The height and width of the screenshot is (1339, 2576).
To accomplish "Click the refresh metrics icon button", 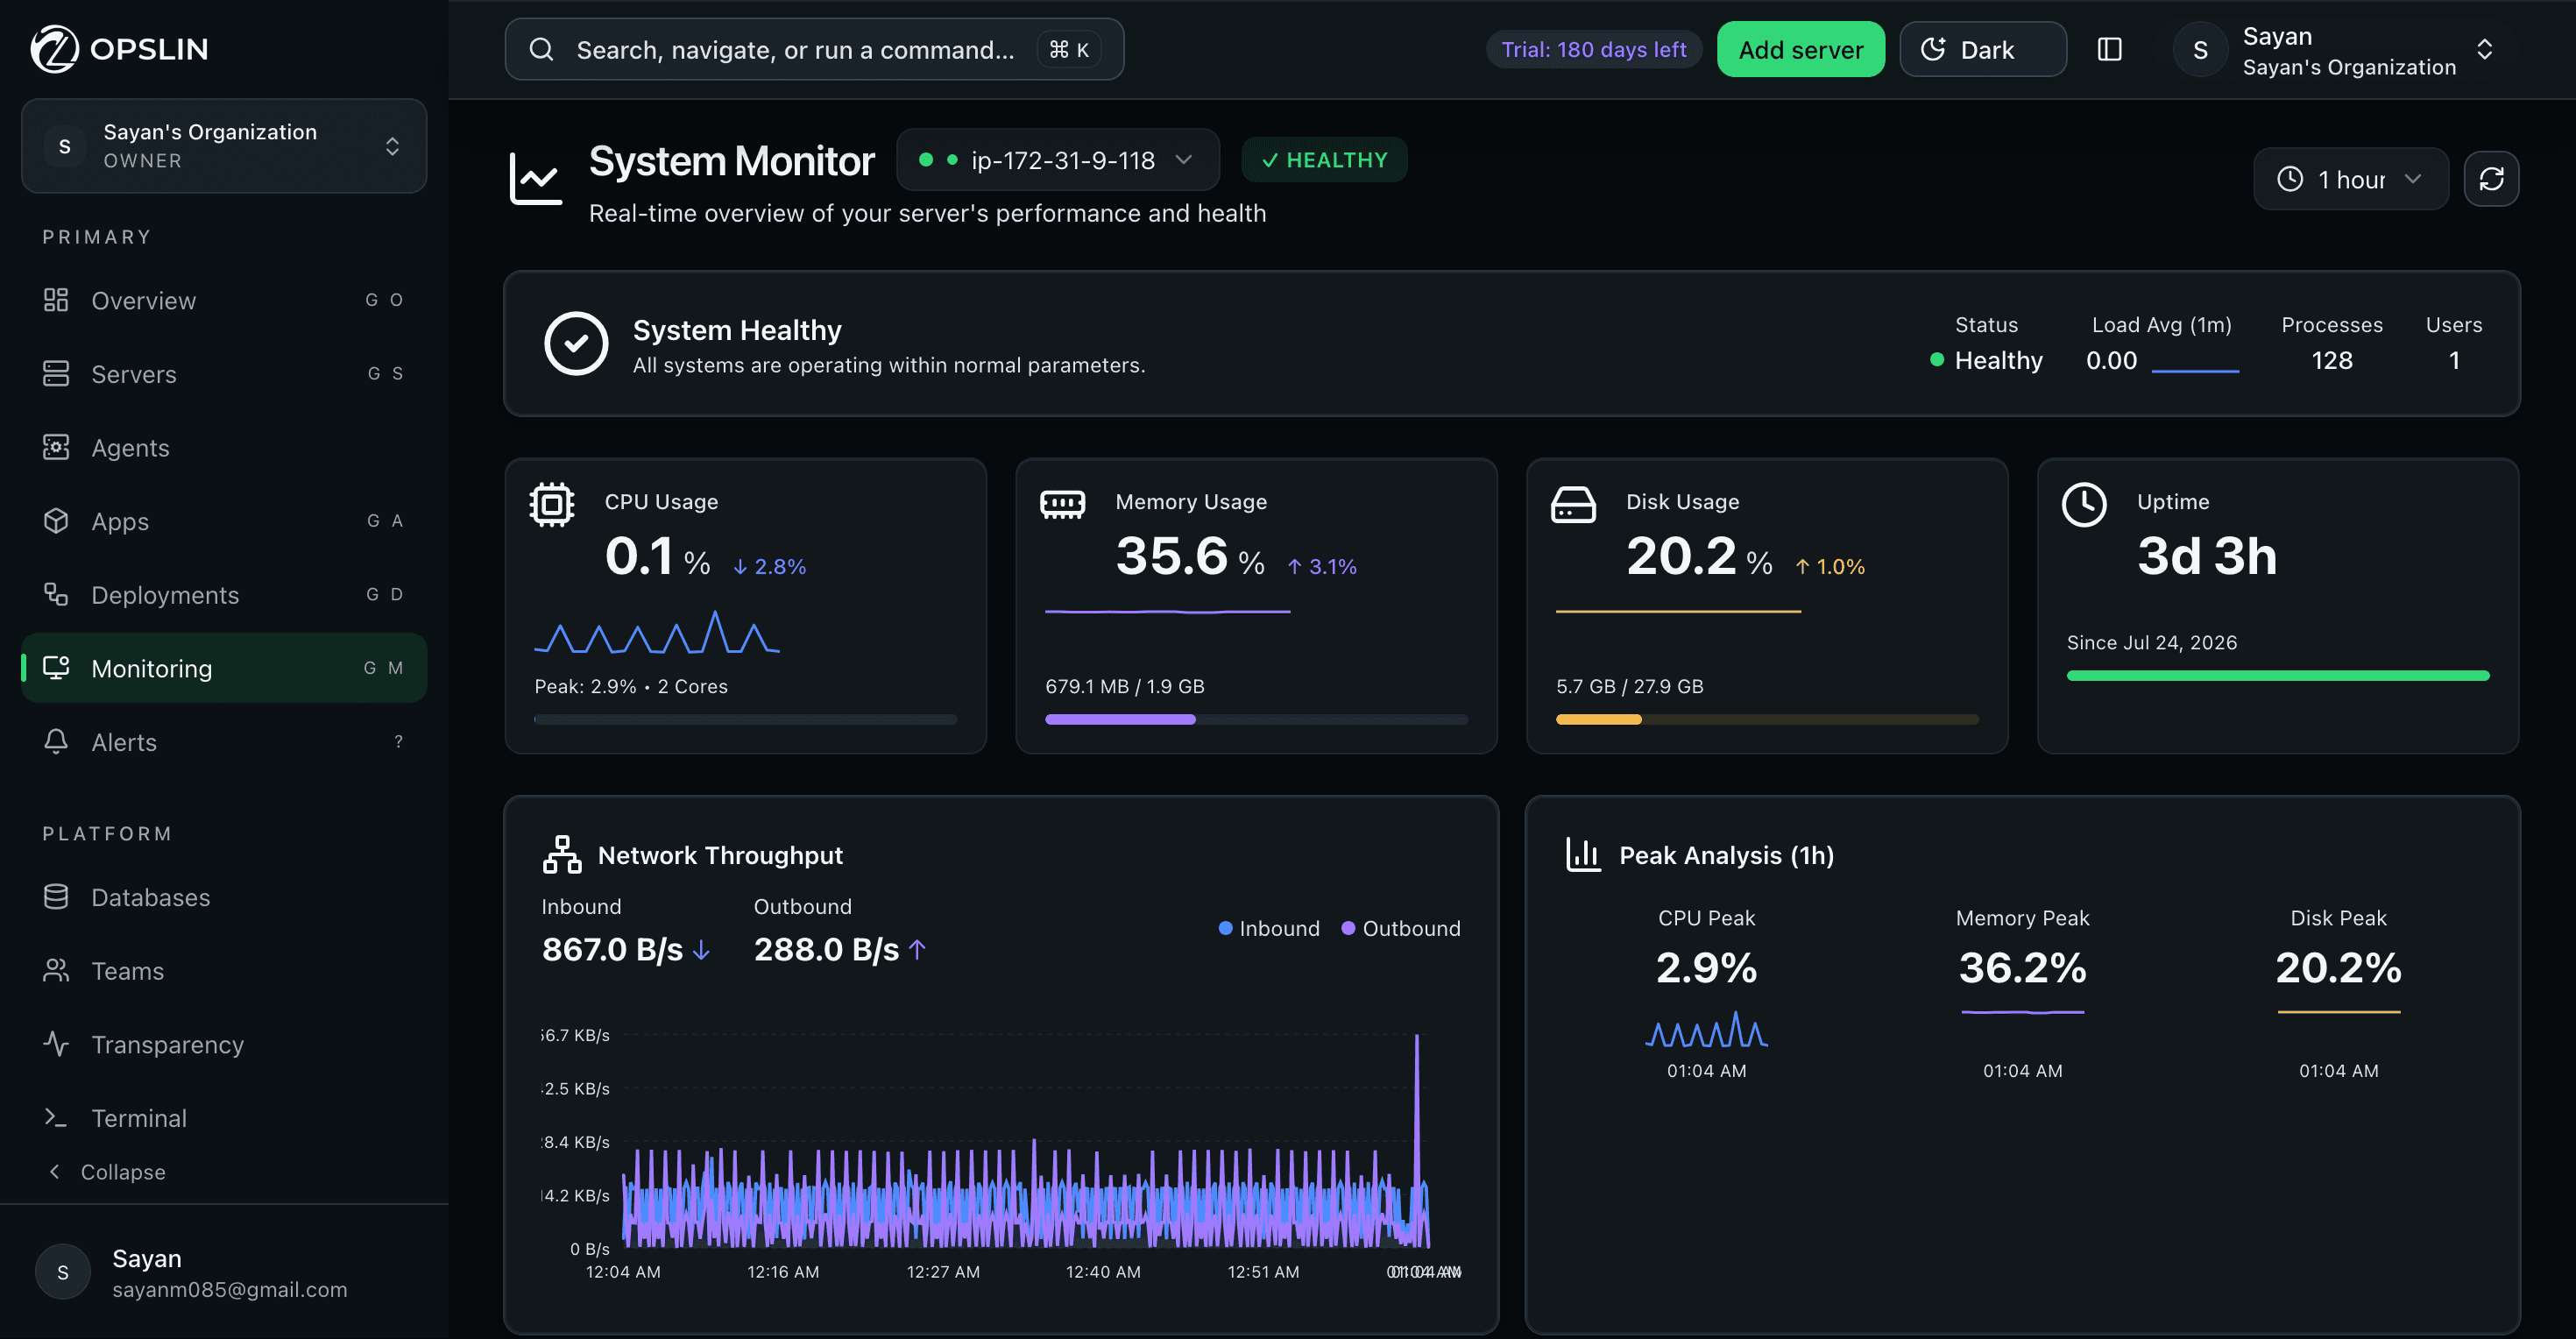I will (2491, 179).
